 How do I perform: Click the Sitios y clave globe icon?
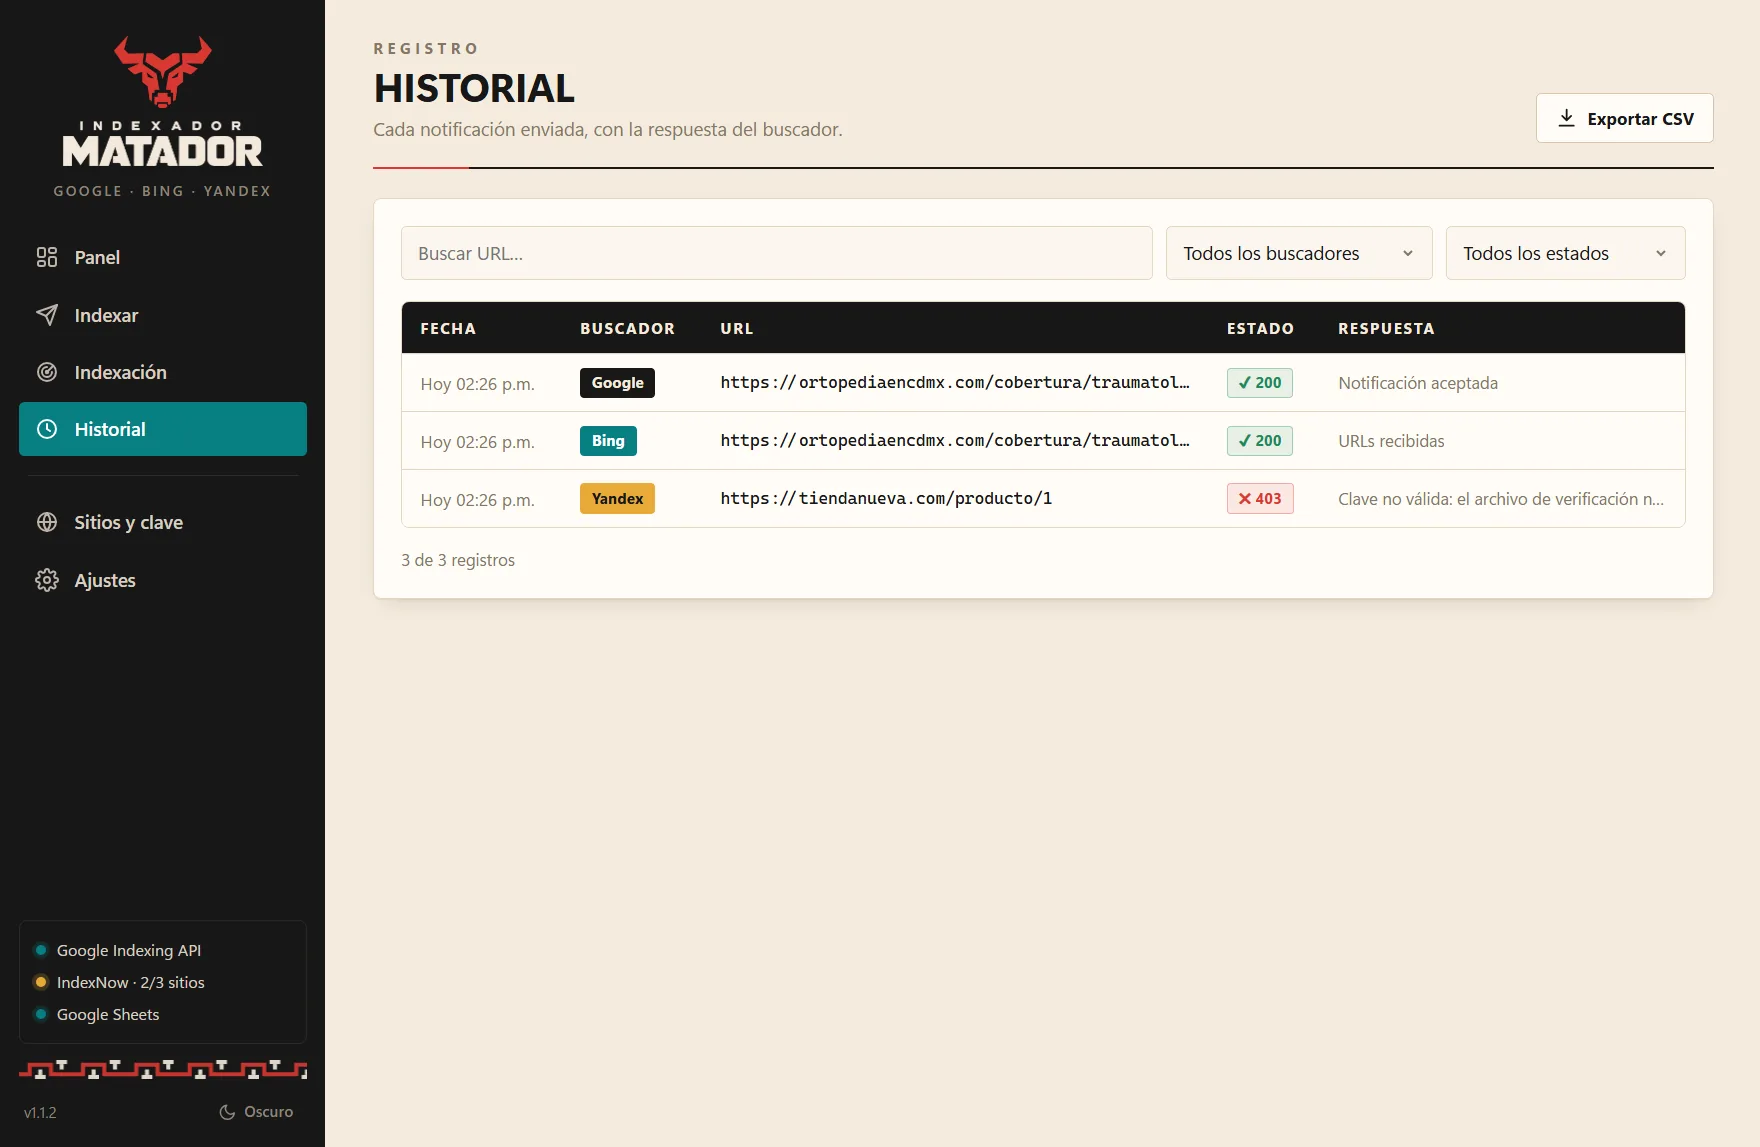47,522
